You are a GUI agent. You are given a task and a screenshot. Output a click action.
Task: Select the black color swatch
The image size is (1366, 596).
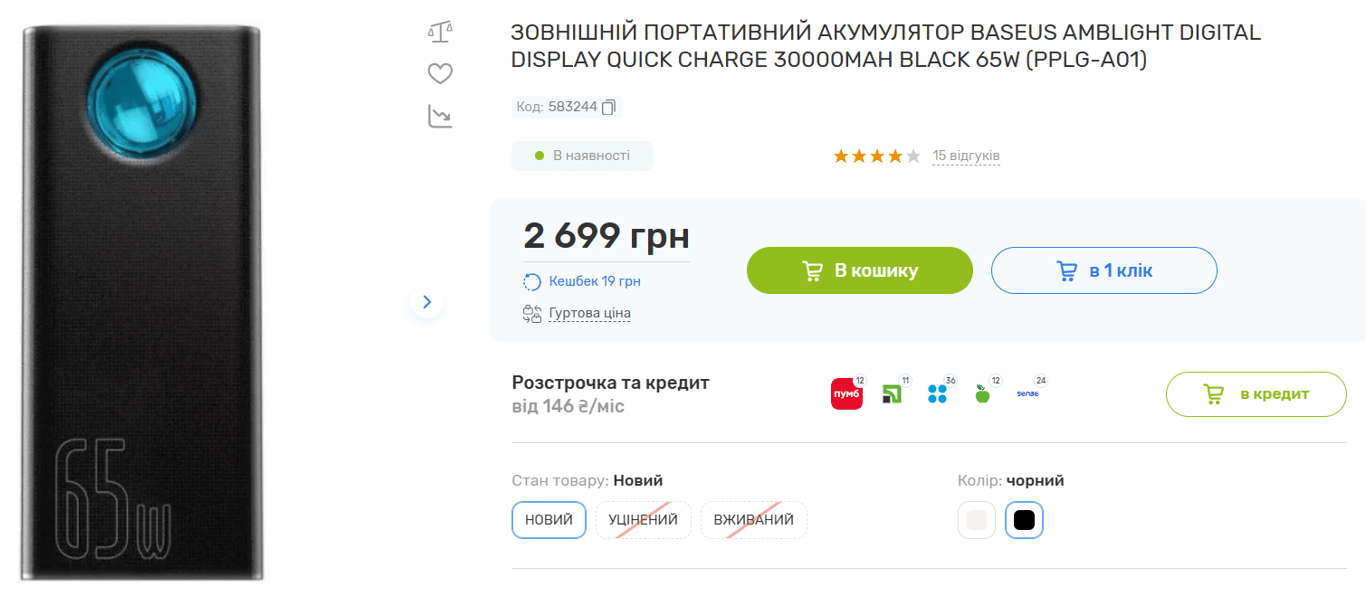tap(1023, 520)
